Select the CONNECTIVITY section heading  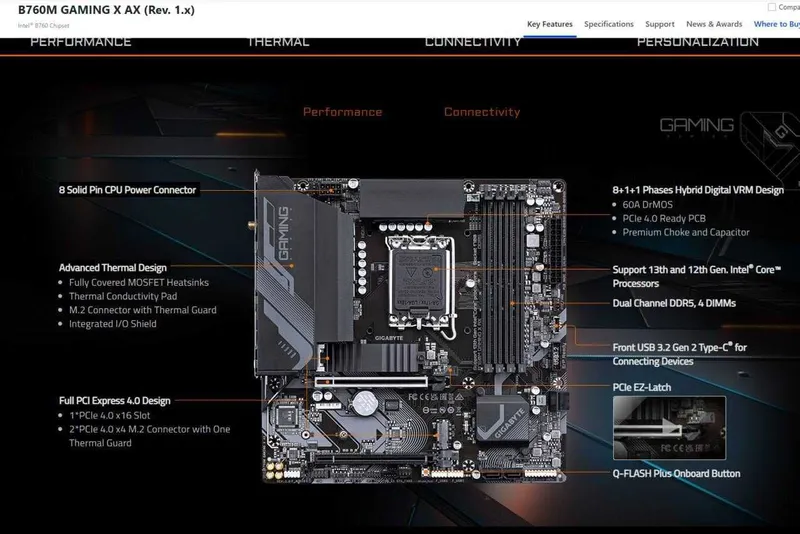coord(473,42)
